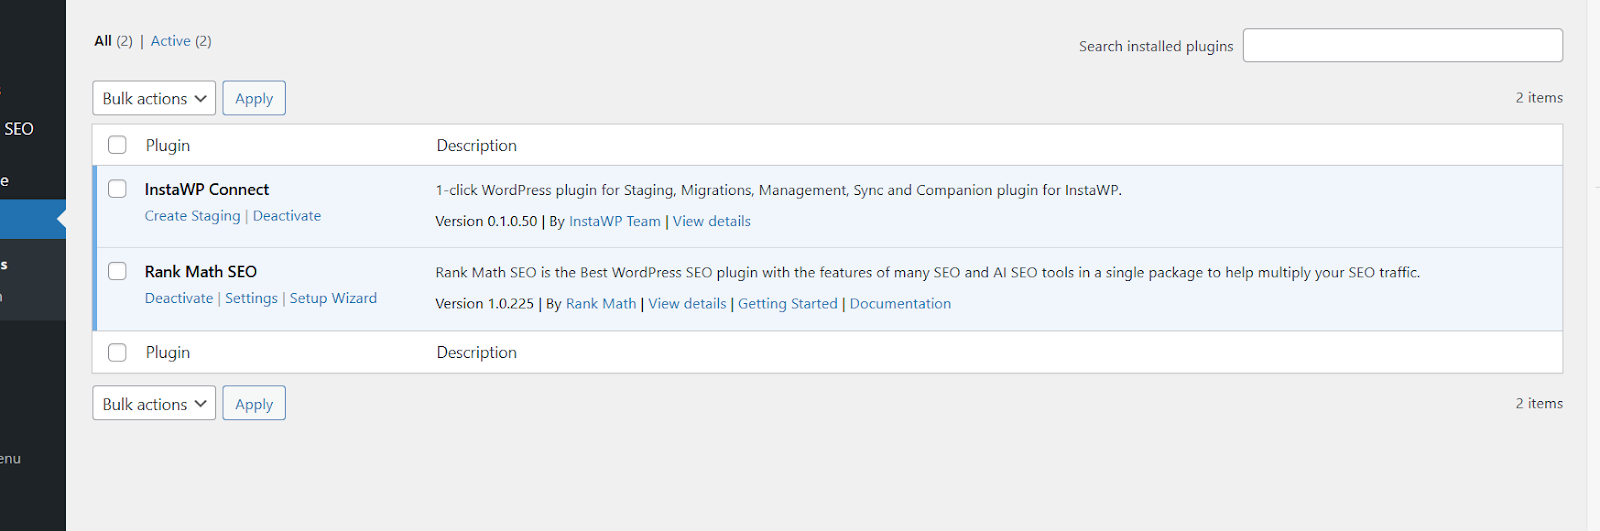The height and width of the screenshot is (531, 1600).
Task: Click 'Version 1.0.225' text
Action: pyautogui.click(x=485, y=303)
